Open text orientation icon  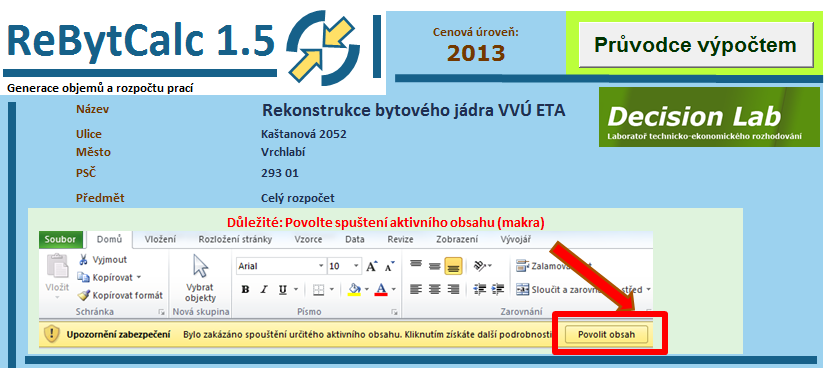479,266
